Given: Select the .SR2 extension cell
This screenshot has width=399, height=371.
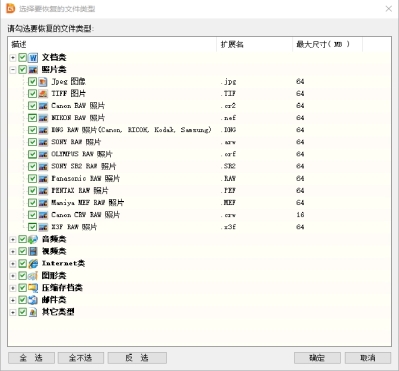Looking at the screenshot, I should pos(229,166).
